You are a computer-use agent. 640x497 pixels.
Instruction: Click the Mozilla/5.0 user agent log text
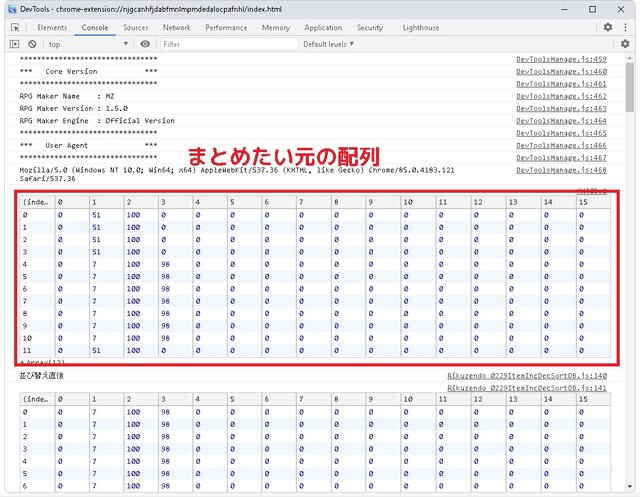coord(237,174)
